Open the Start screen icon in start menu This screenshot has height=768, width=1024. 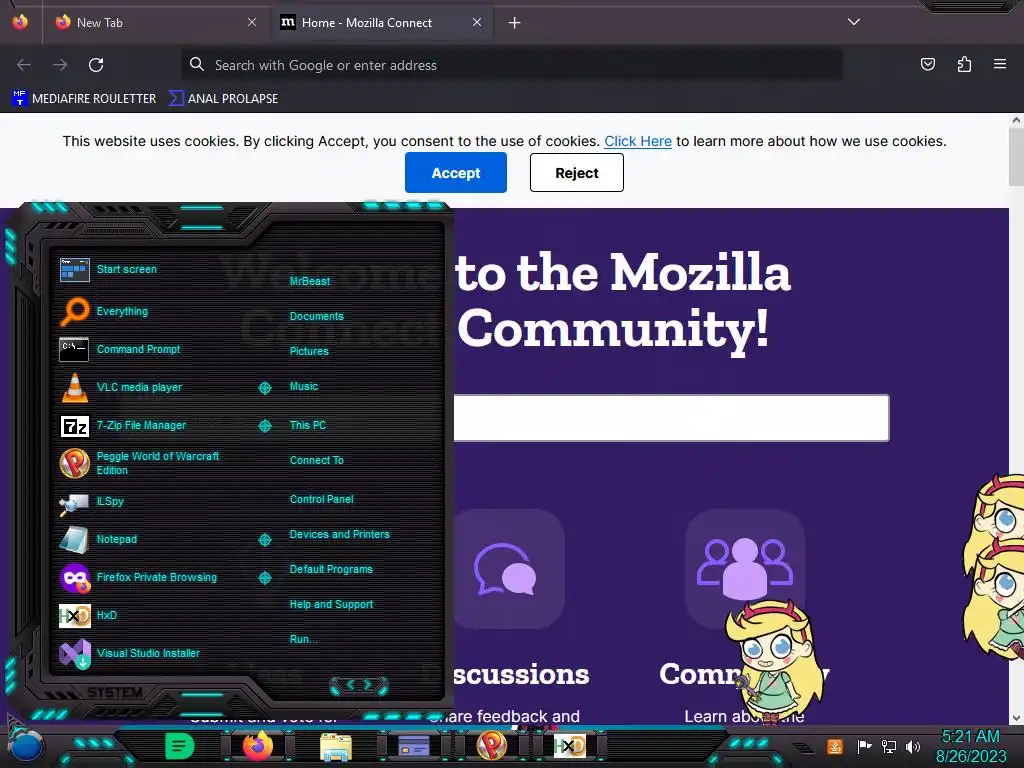pos(74,270)
